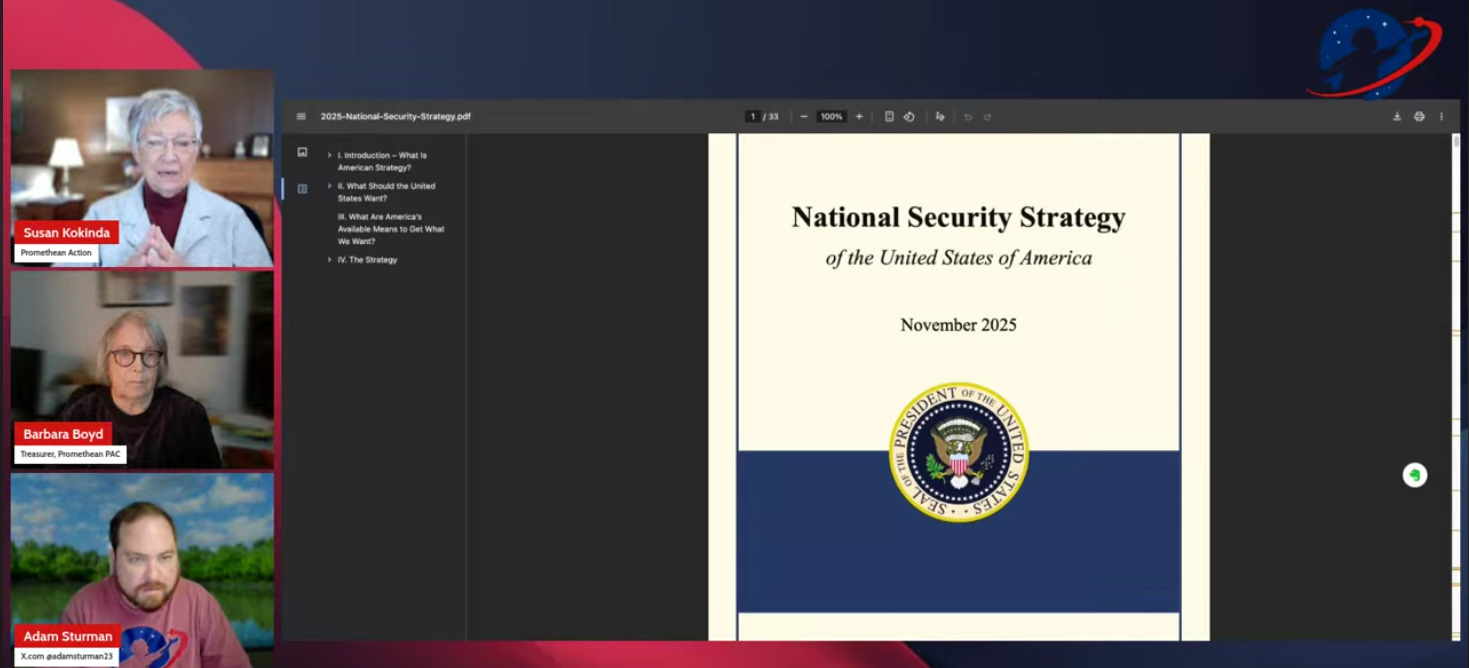
Task: Zoom out with the minus icon
Action: coord(803,116)
